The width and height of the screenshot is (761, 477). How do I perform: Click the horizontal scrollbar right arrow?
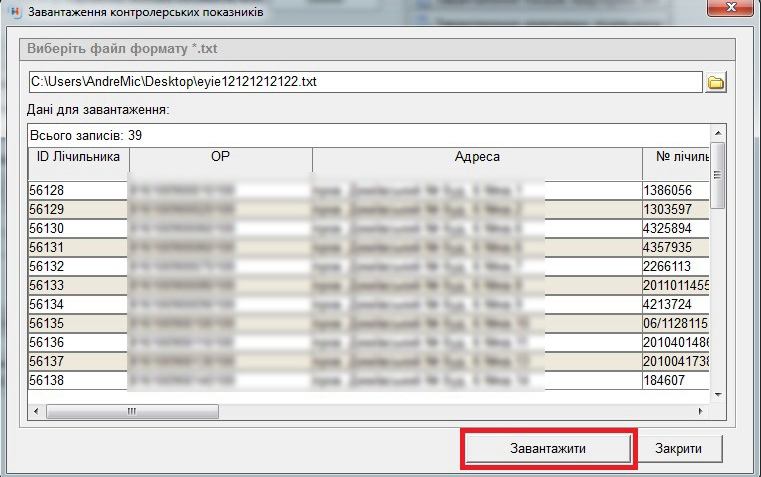[701, 411]
